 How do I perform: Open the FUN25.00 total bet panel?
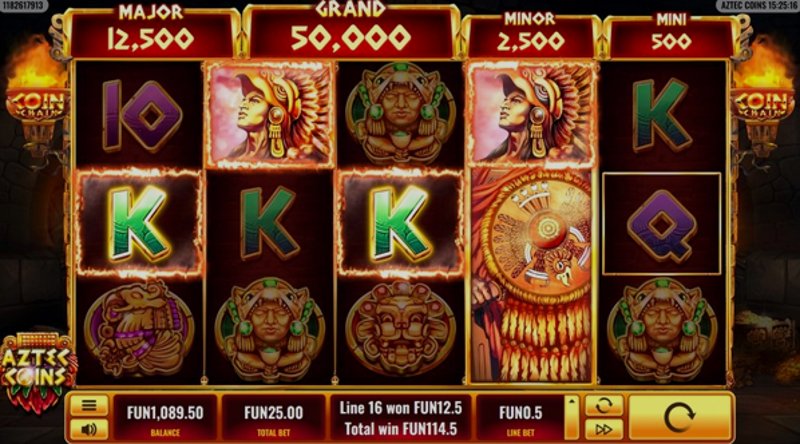pyautogui.click(x=273, y=417)
